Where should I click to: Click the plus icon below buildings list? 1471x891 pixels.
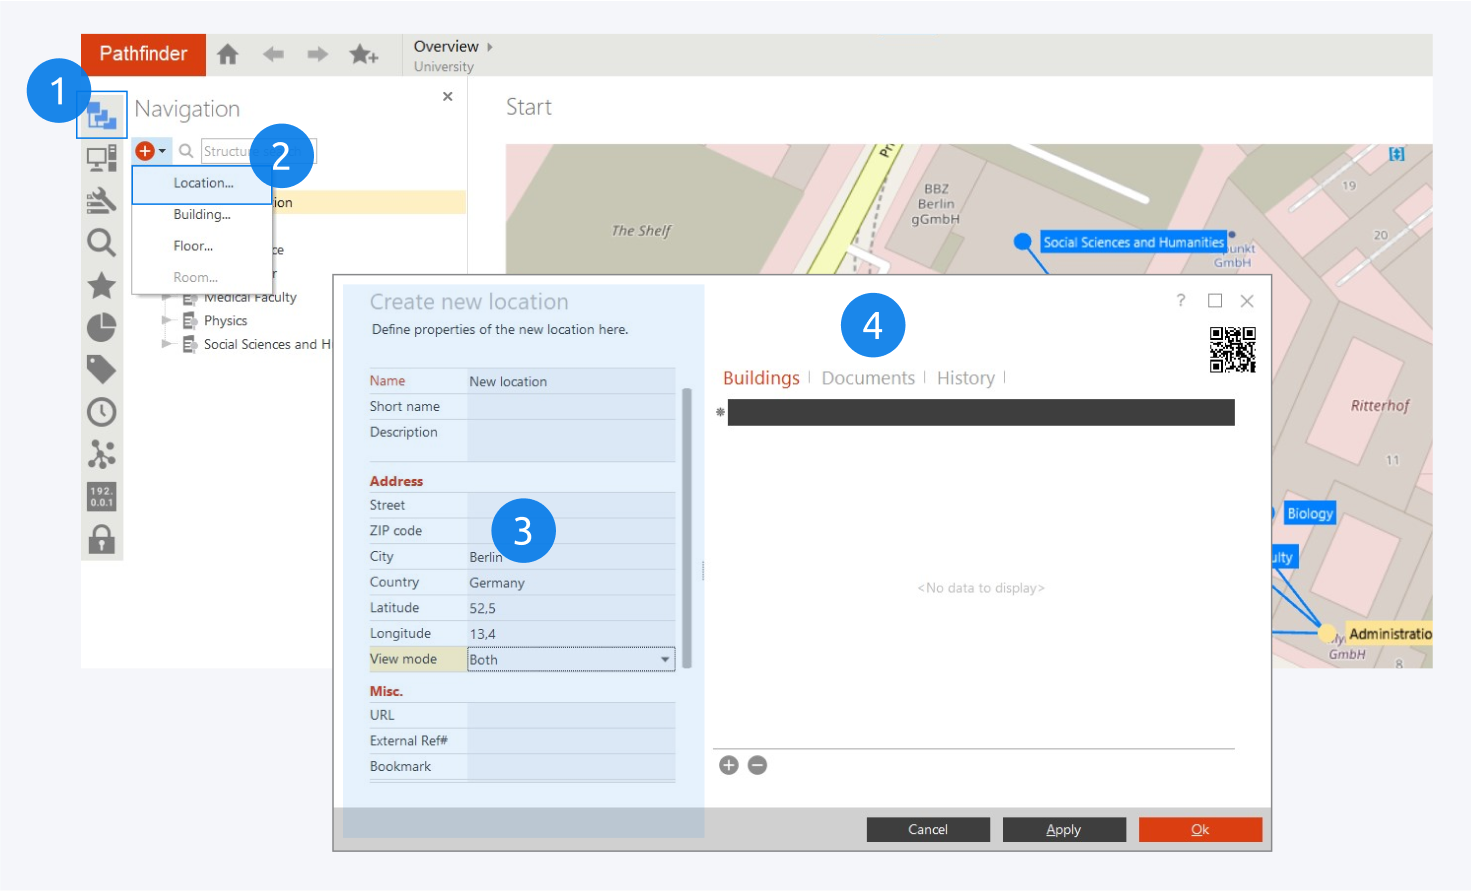click(x=729, y=765)
